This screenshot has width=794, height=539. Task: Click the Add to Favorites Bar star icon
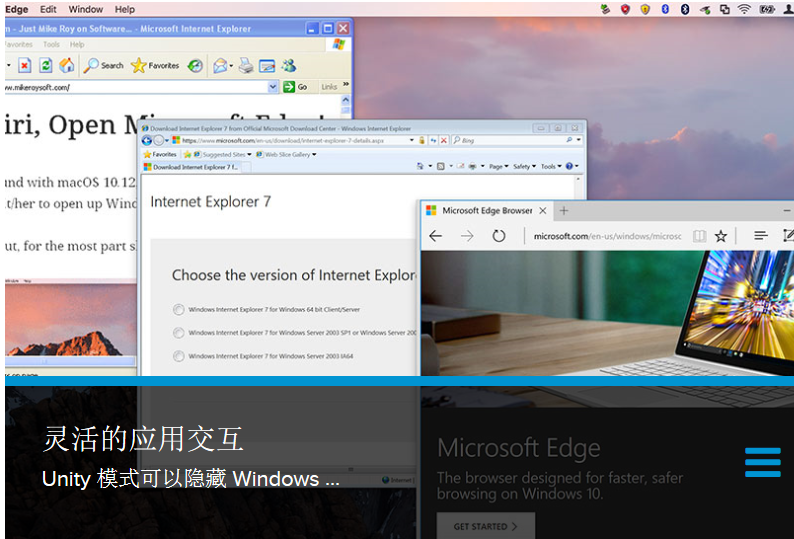(187, 155)
